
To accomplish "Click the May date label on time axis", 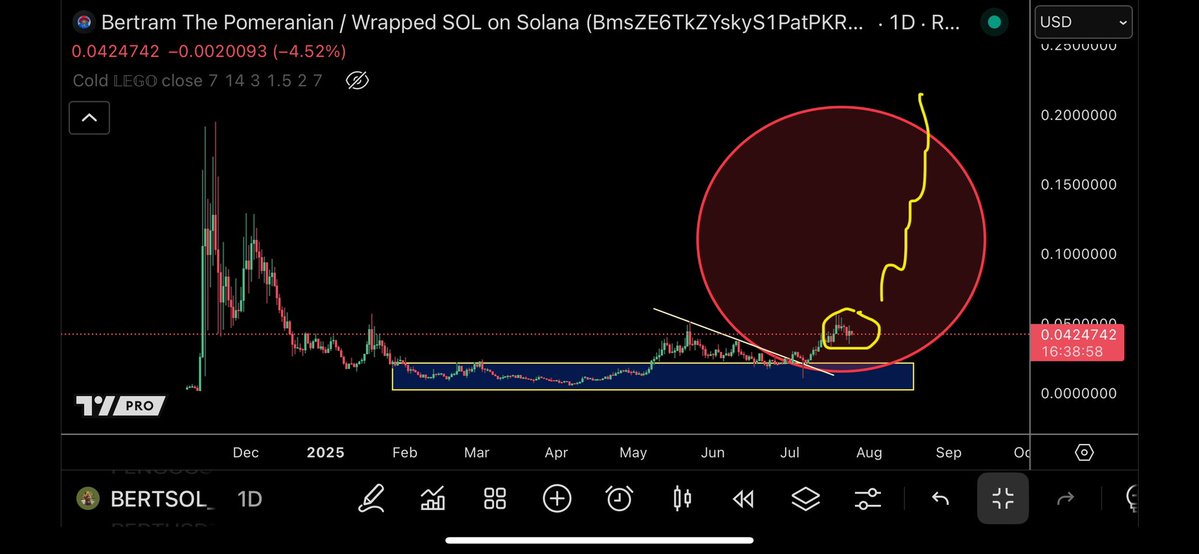I will click(x=633, y=452).
